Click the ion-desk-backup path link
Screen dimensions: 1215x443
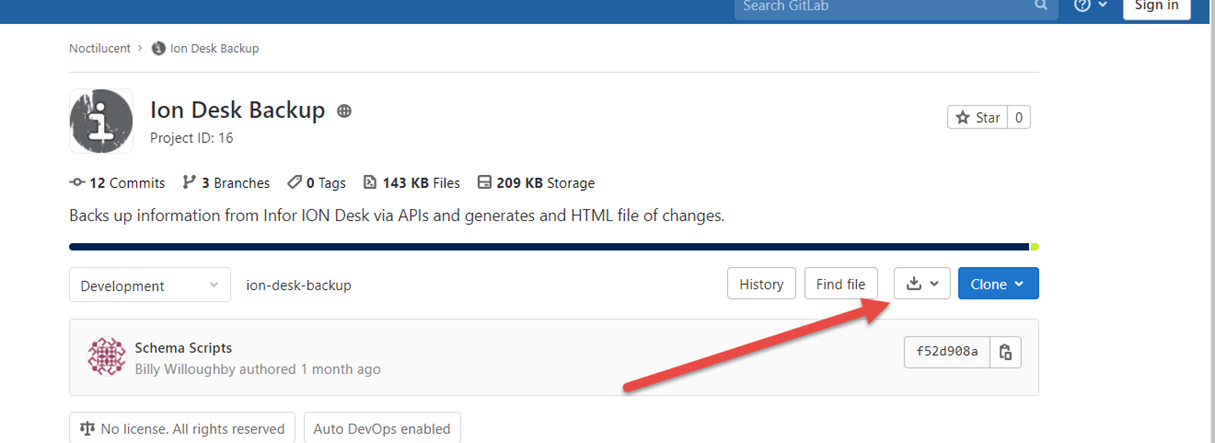click(x=299, y=285)
